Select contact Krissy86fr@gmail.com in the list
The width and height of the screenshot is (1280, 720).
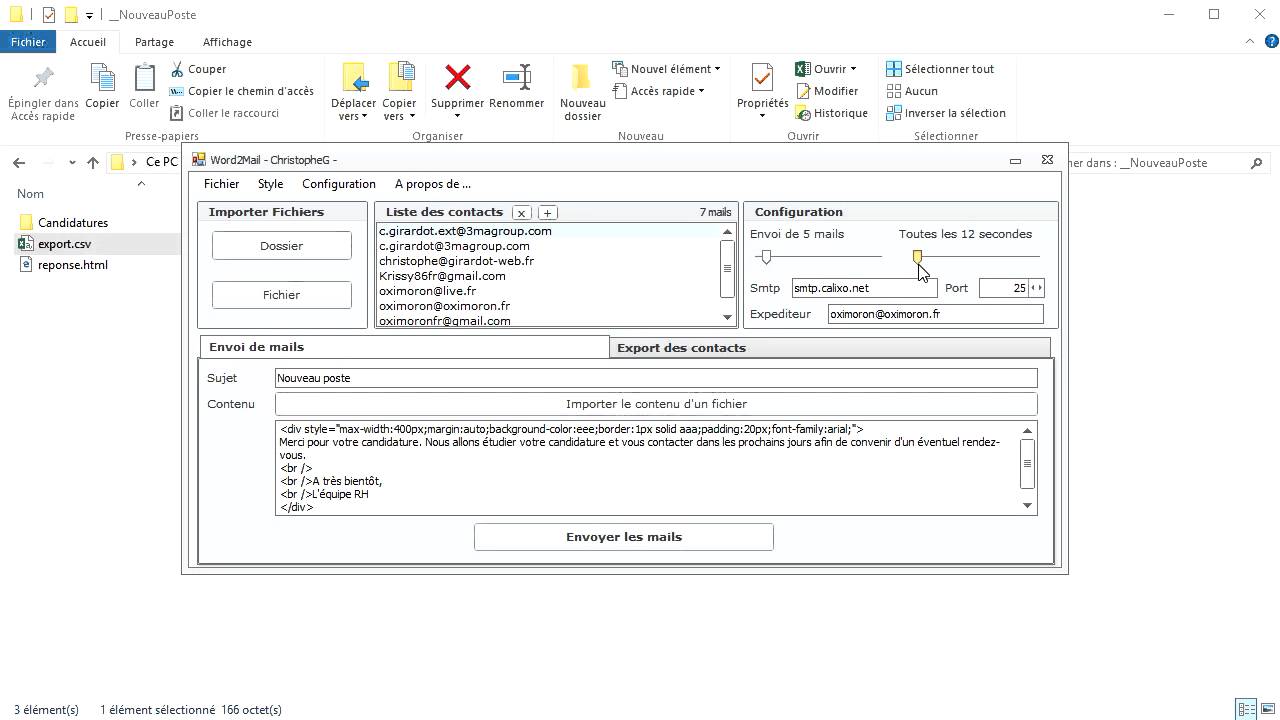pyautogui.click(x=442, y=276)
